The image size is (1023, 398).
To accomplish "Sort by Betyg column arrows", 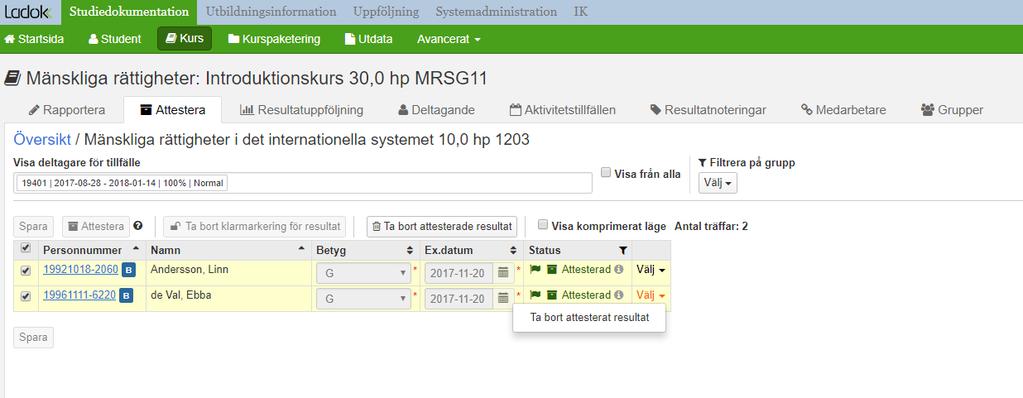I will point(410,250).
